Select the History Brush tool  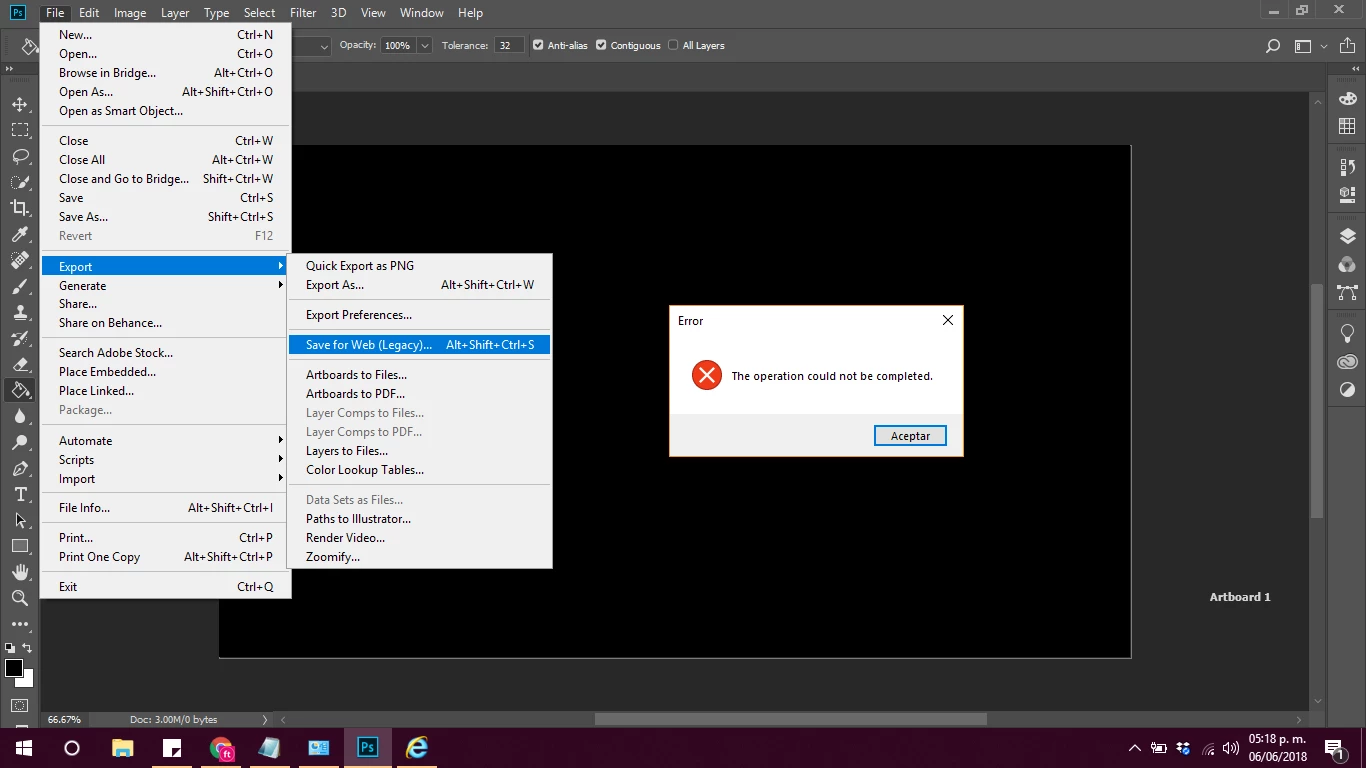coord(19,338)
